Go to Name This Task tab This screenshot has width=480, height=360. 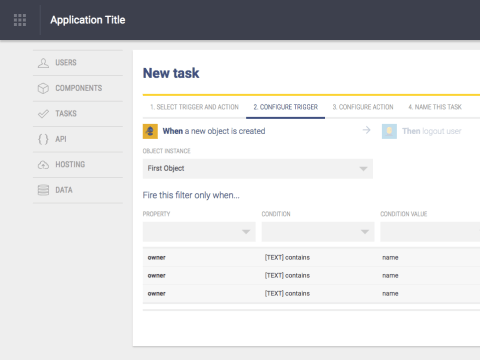pyautogui.click(x=435, y=107)
